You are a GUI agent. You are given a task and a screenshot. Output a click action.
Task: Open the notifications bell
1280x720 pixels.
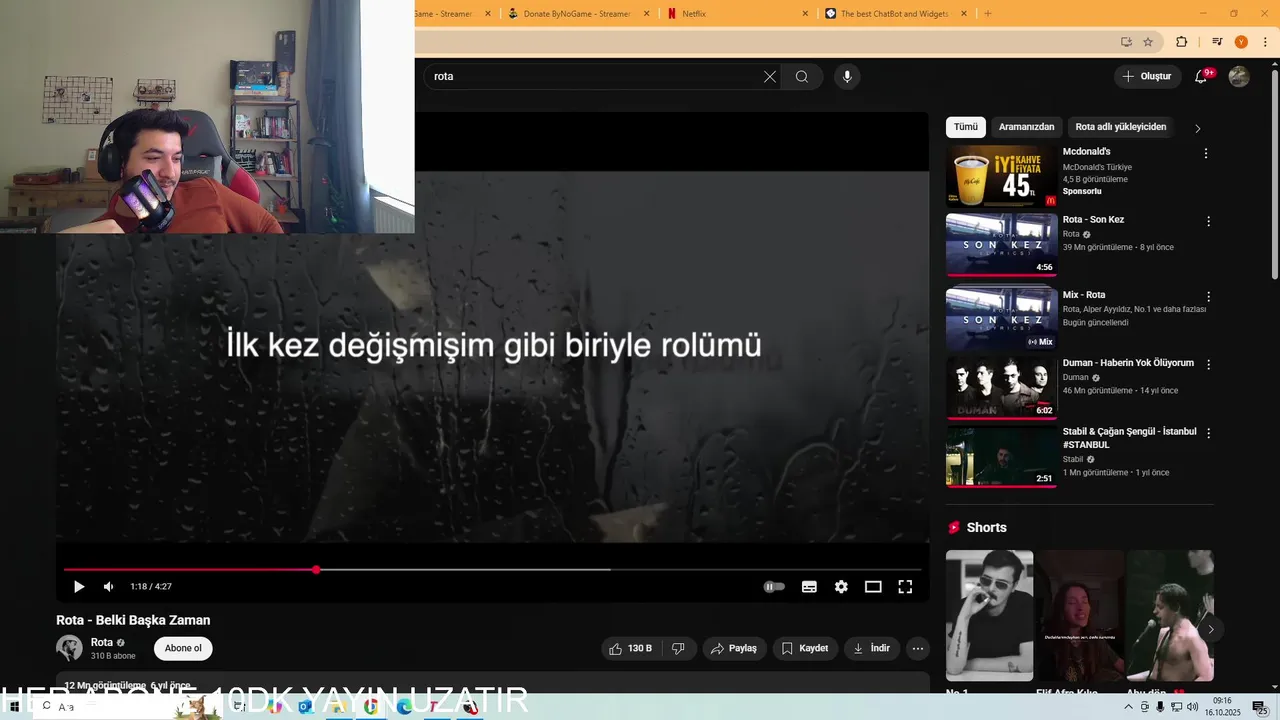point(1202,76)
